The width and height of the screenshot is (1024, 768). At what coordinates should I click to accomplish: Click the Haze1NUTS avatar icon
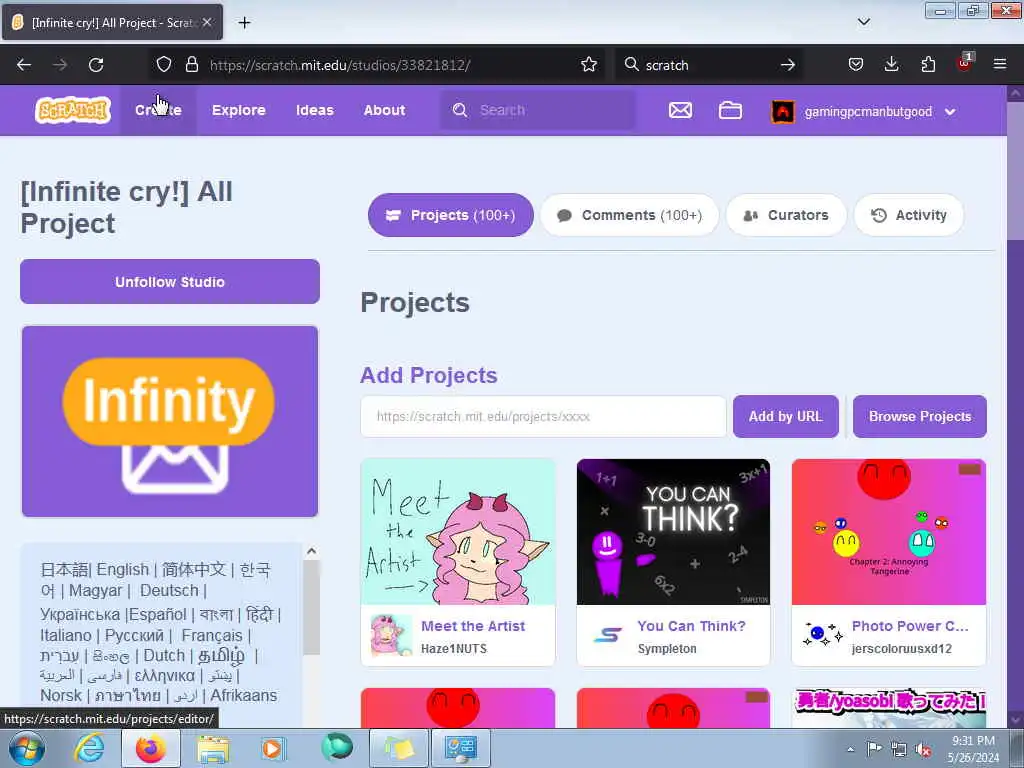click(x=391, y=635)
